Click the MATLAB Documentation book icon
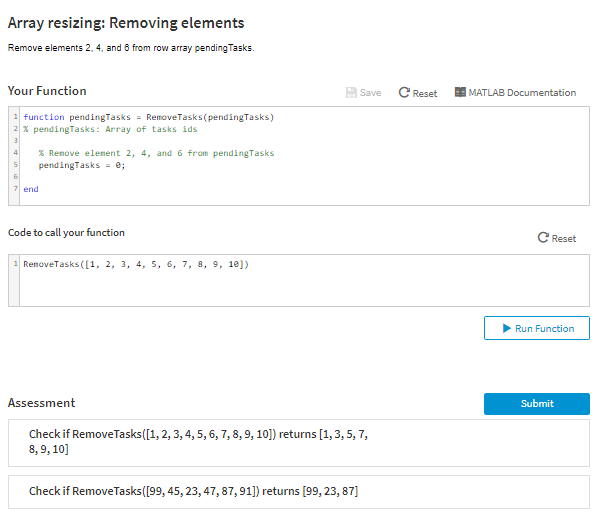601x519 pixels. pos(460,92)
